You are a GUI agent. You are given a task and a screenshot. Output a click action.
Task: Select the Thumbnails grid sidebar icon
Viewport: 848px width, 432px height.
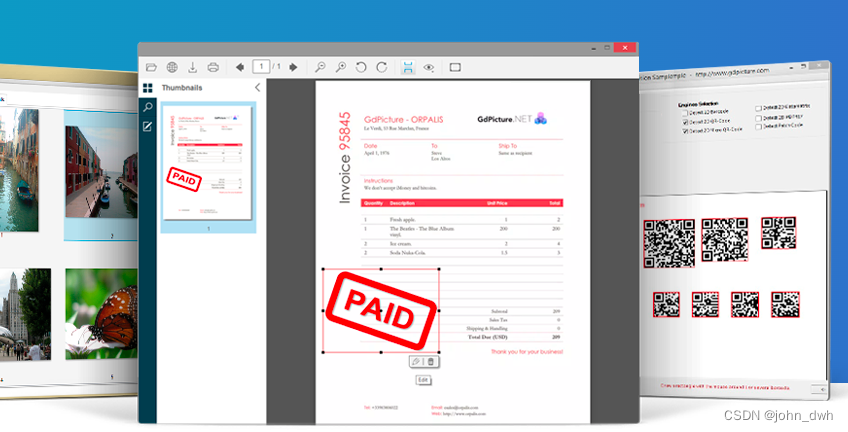[148, 88]
